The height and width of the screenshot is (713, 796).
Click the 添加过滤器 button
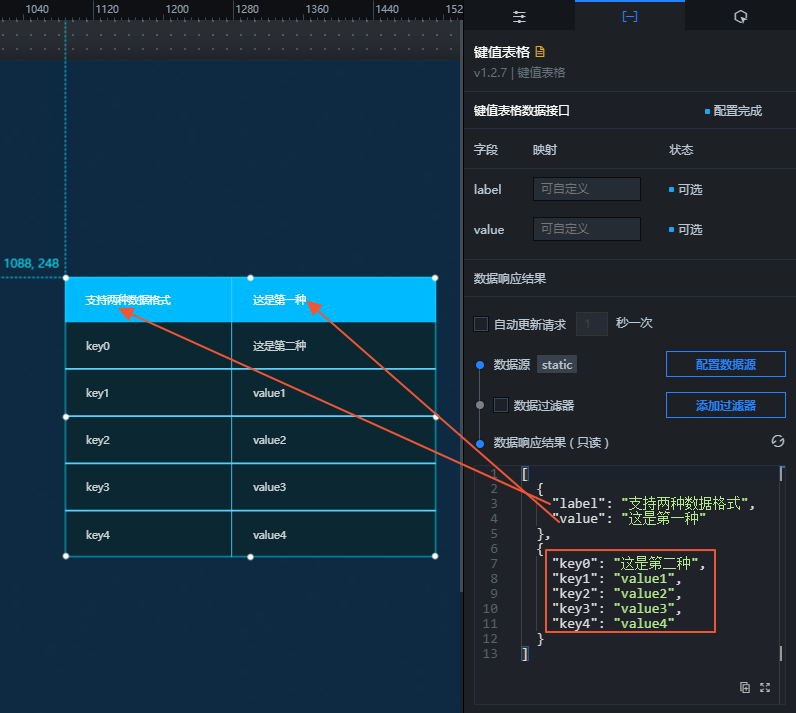point(725,405)
